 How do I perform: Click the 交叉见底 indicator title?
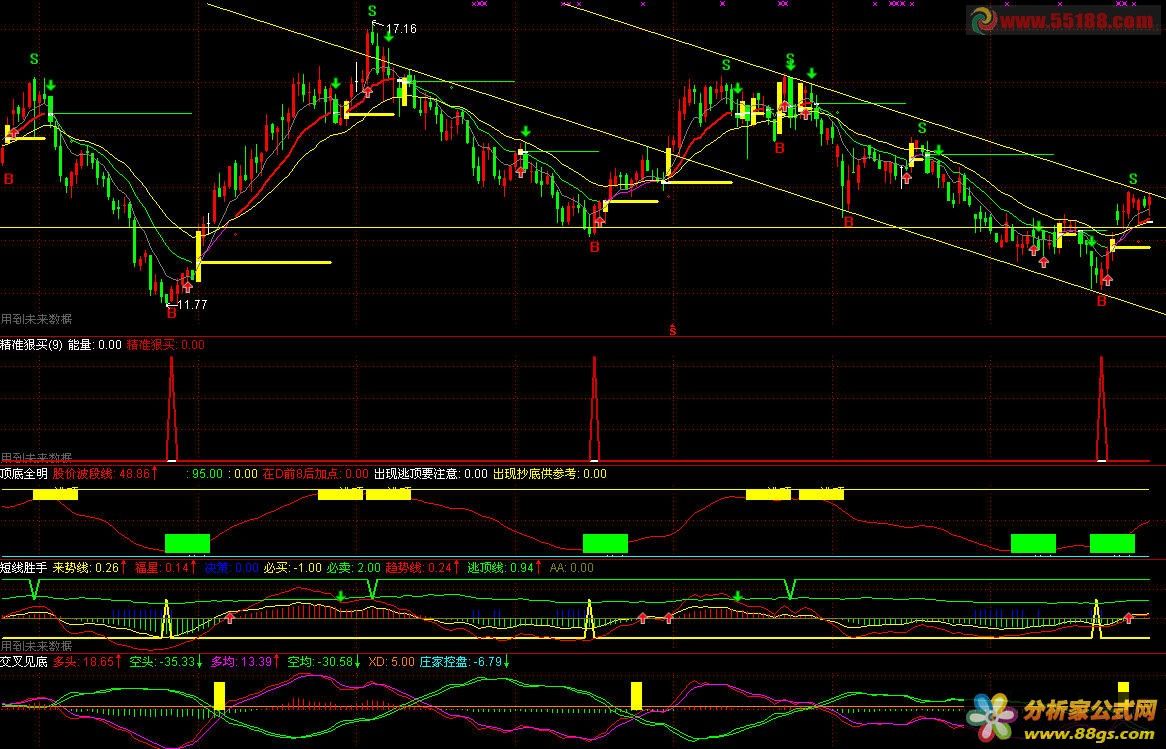click(24, 661)
